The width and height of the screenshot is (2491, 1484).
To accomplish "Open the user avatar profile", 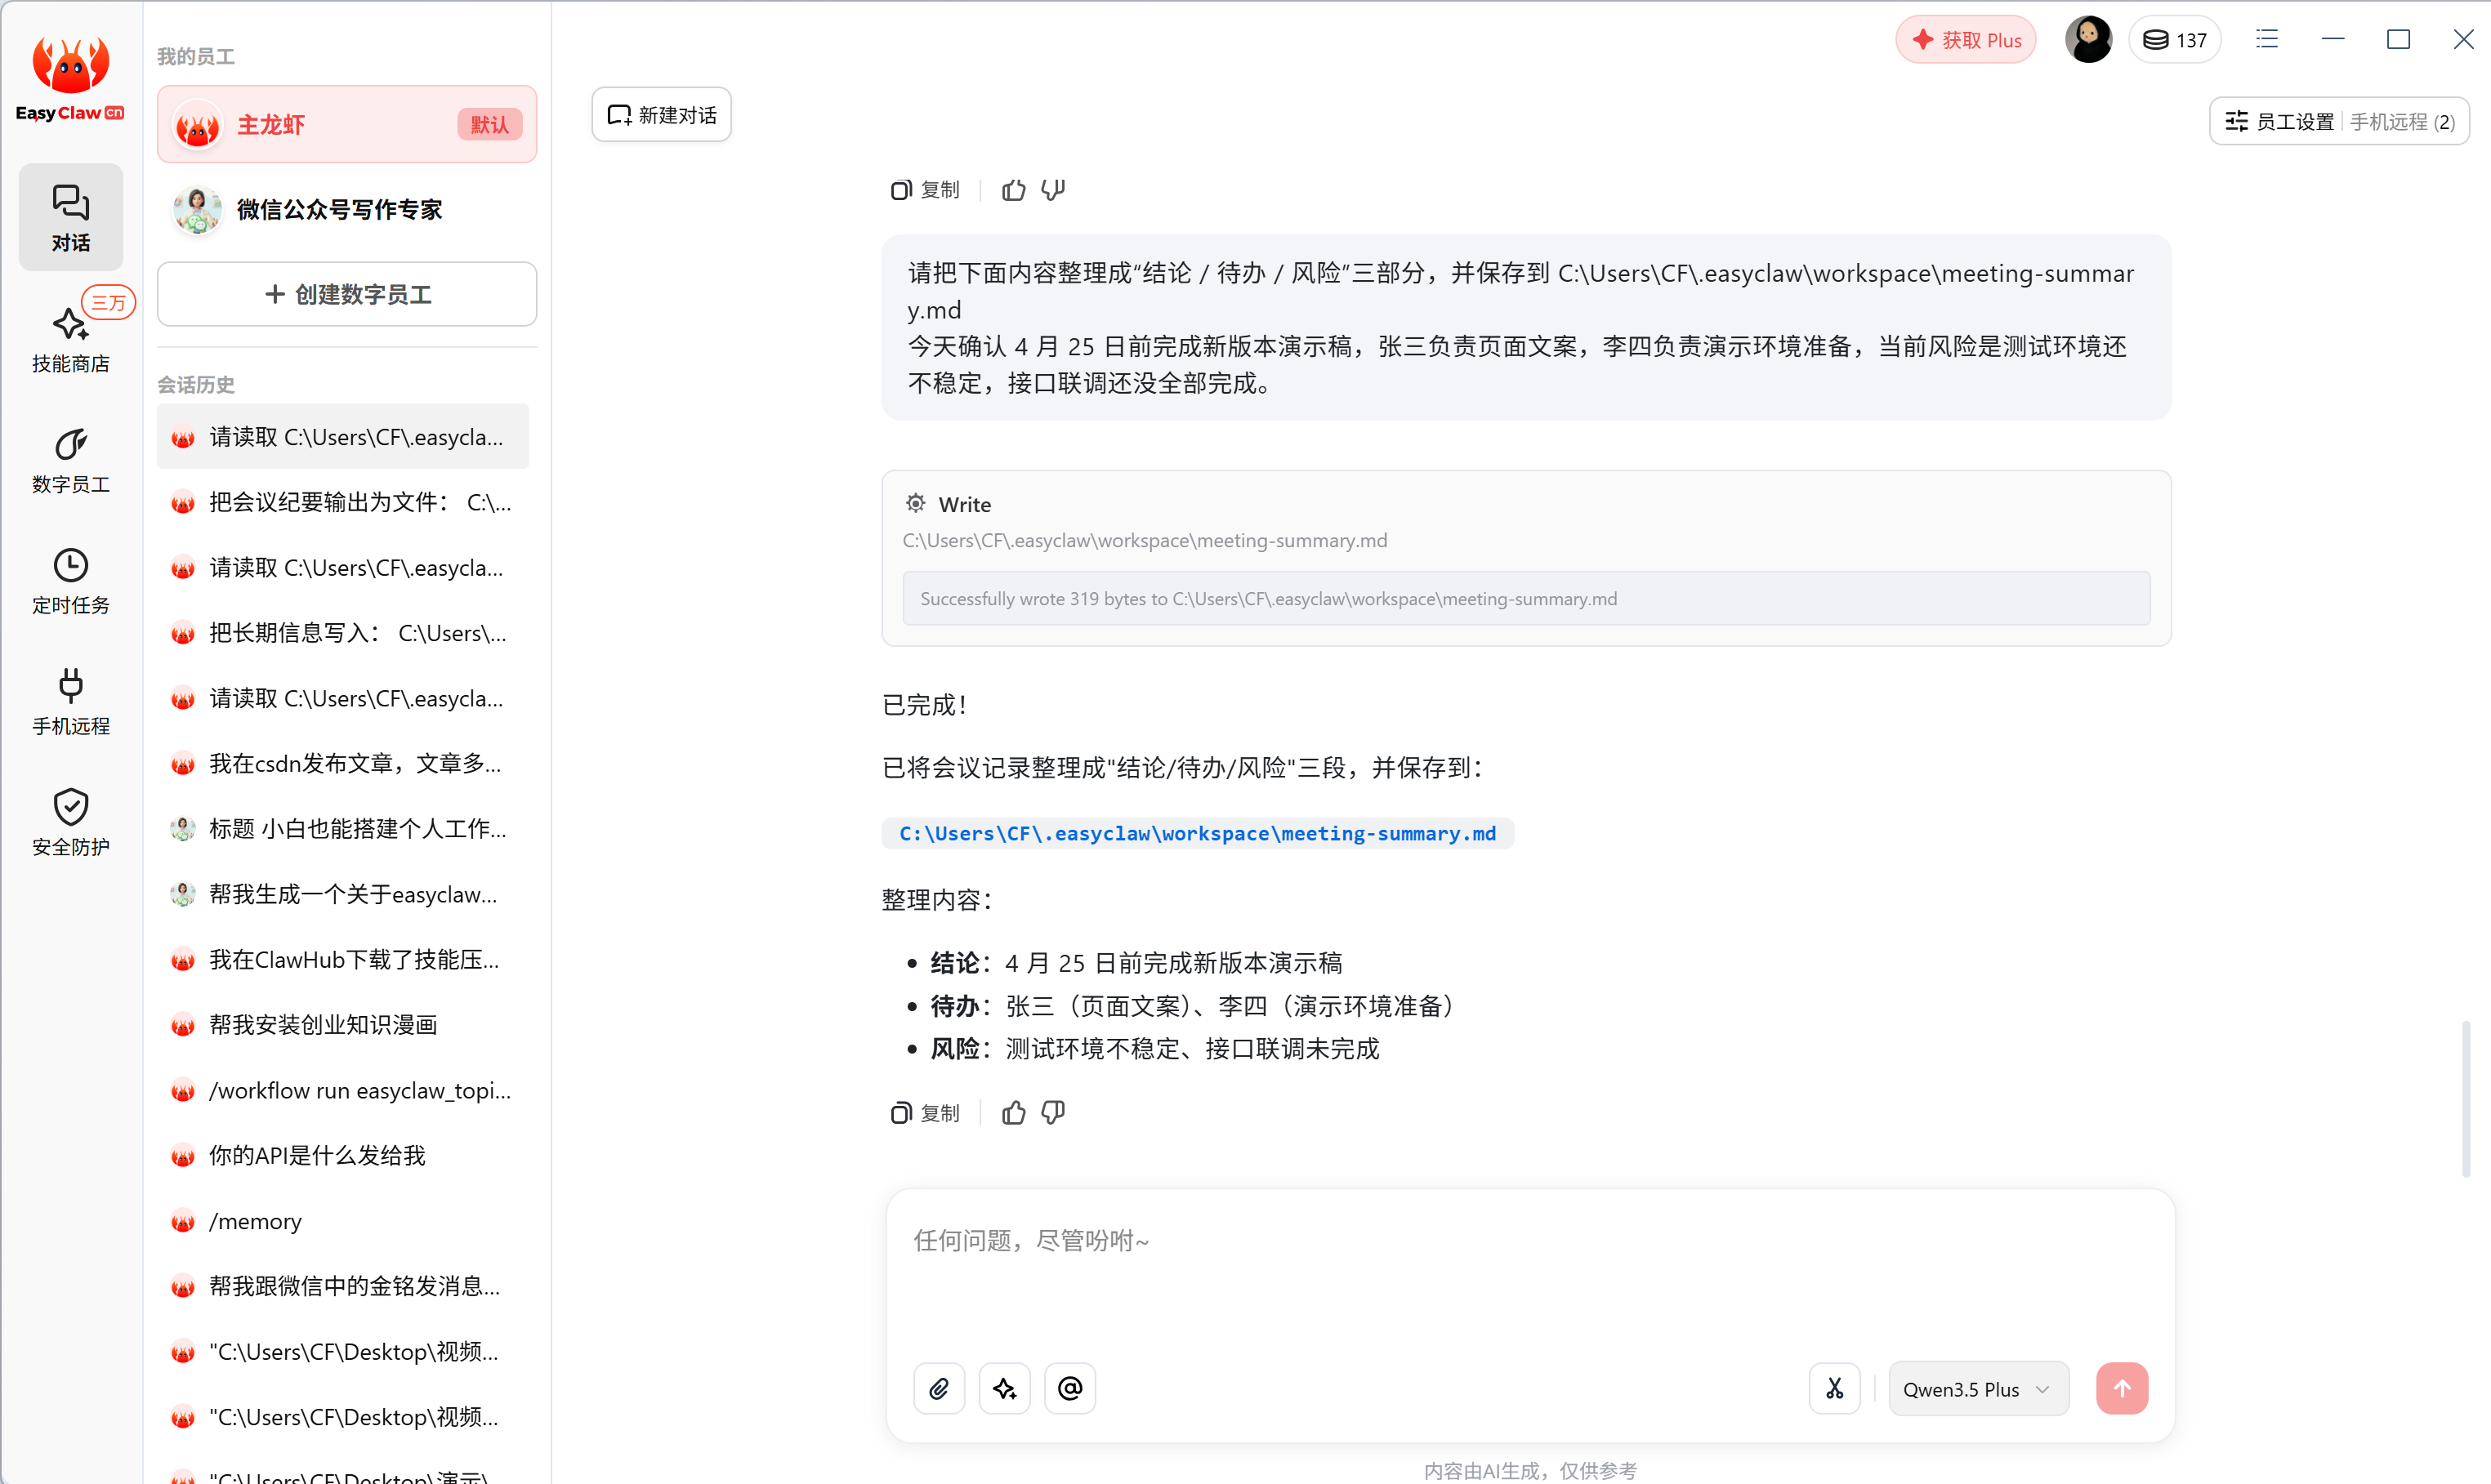I will coord(2088,40).
